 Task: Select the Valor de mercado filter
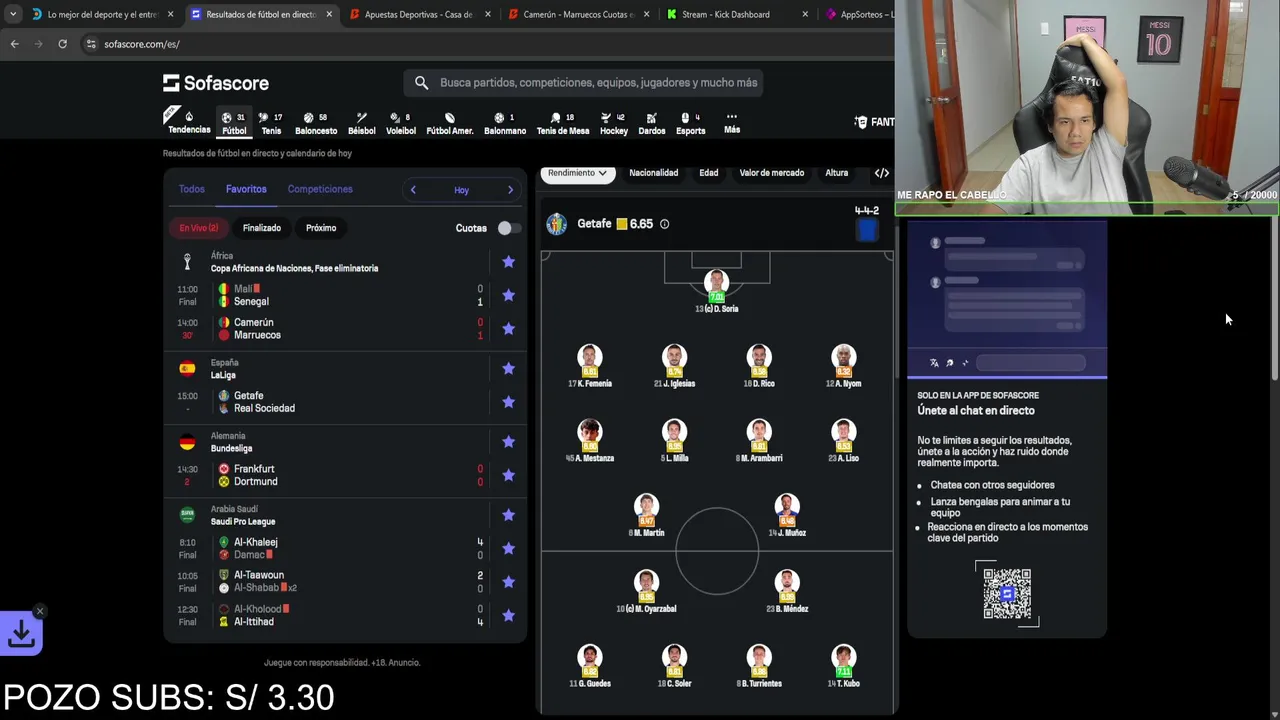pyautogui.click(x=771, y=173)
